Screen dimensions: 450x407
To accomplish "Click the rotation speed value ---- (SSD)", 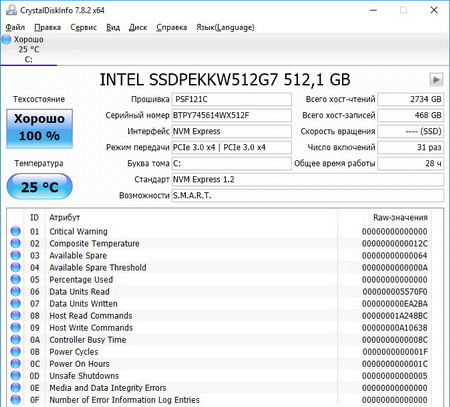I will pyautogui.click(x=410, y=131).
